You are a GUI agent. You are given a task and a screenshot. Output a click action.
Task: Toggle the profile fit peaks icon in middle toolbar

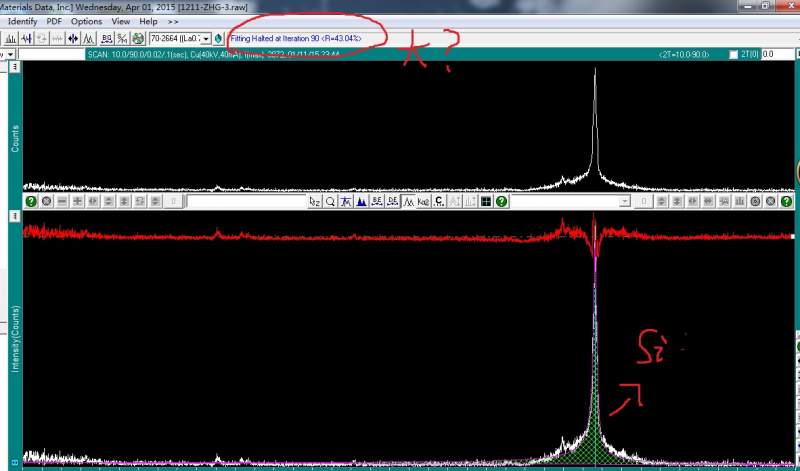[x=408, y=202]
